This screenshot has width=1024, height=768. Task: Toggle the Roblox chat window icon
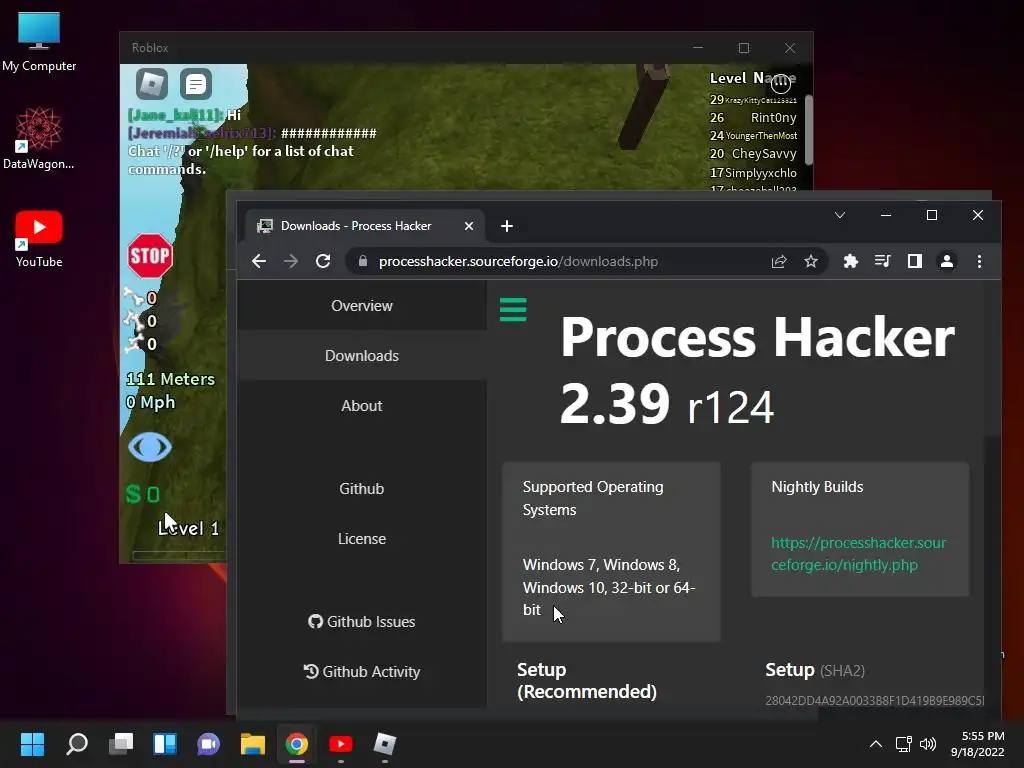pos(195,84)
